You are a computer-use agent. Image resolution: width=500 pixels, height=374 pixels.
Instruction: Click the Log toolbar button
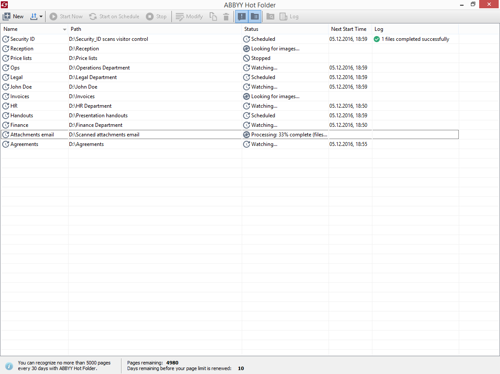tap(289, 16)
